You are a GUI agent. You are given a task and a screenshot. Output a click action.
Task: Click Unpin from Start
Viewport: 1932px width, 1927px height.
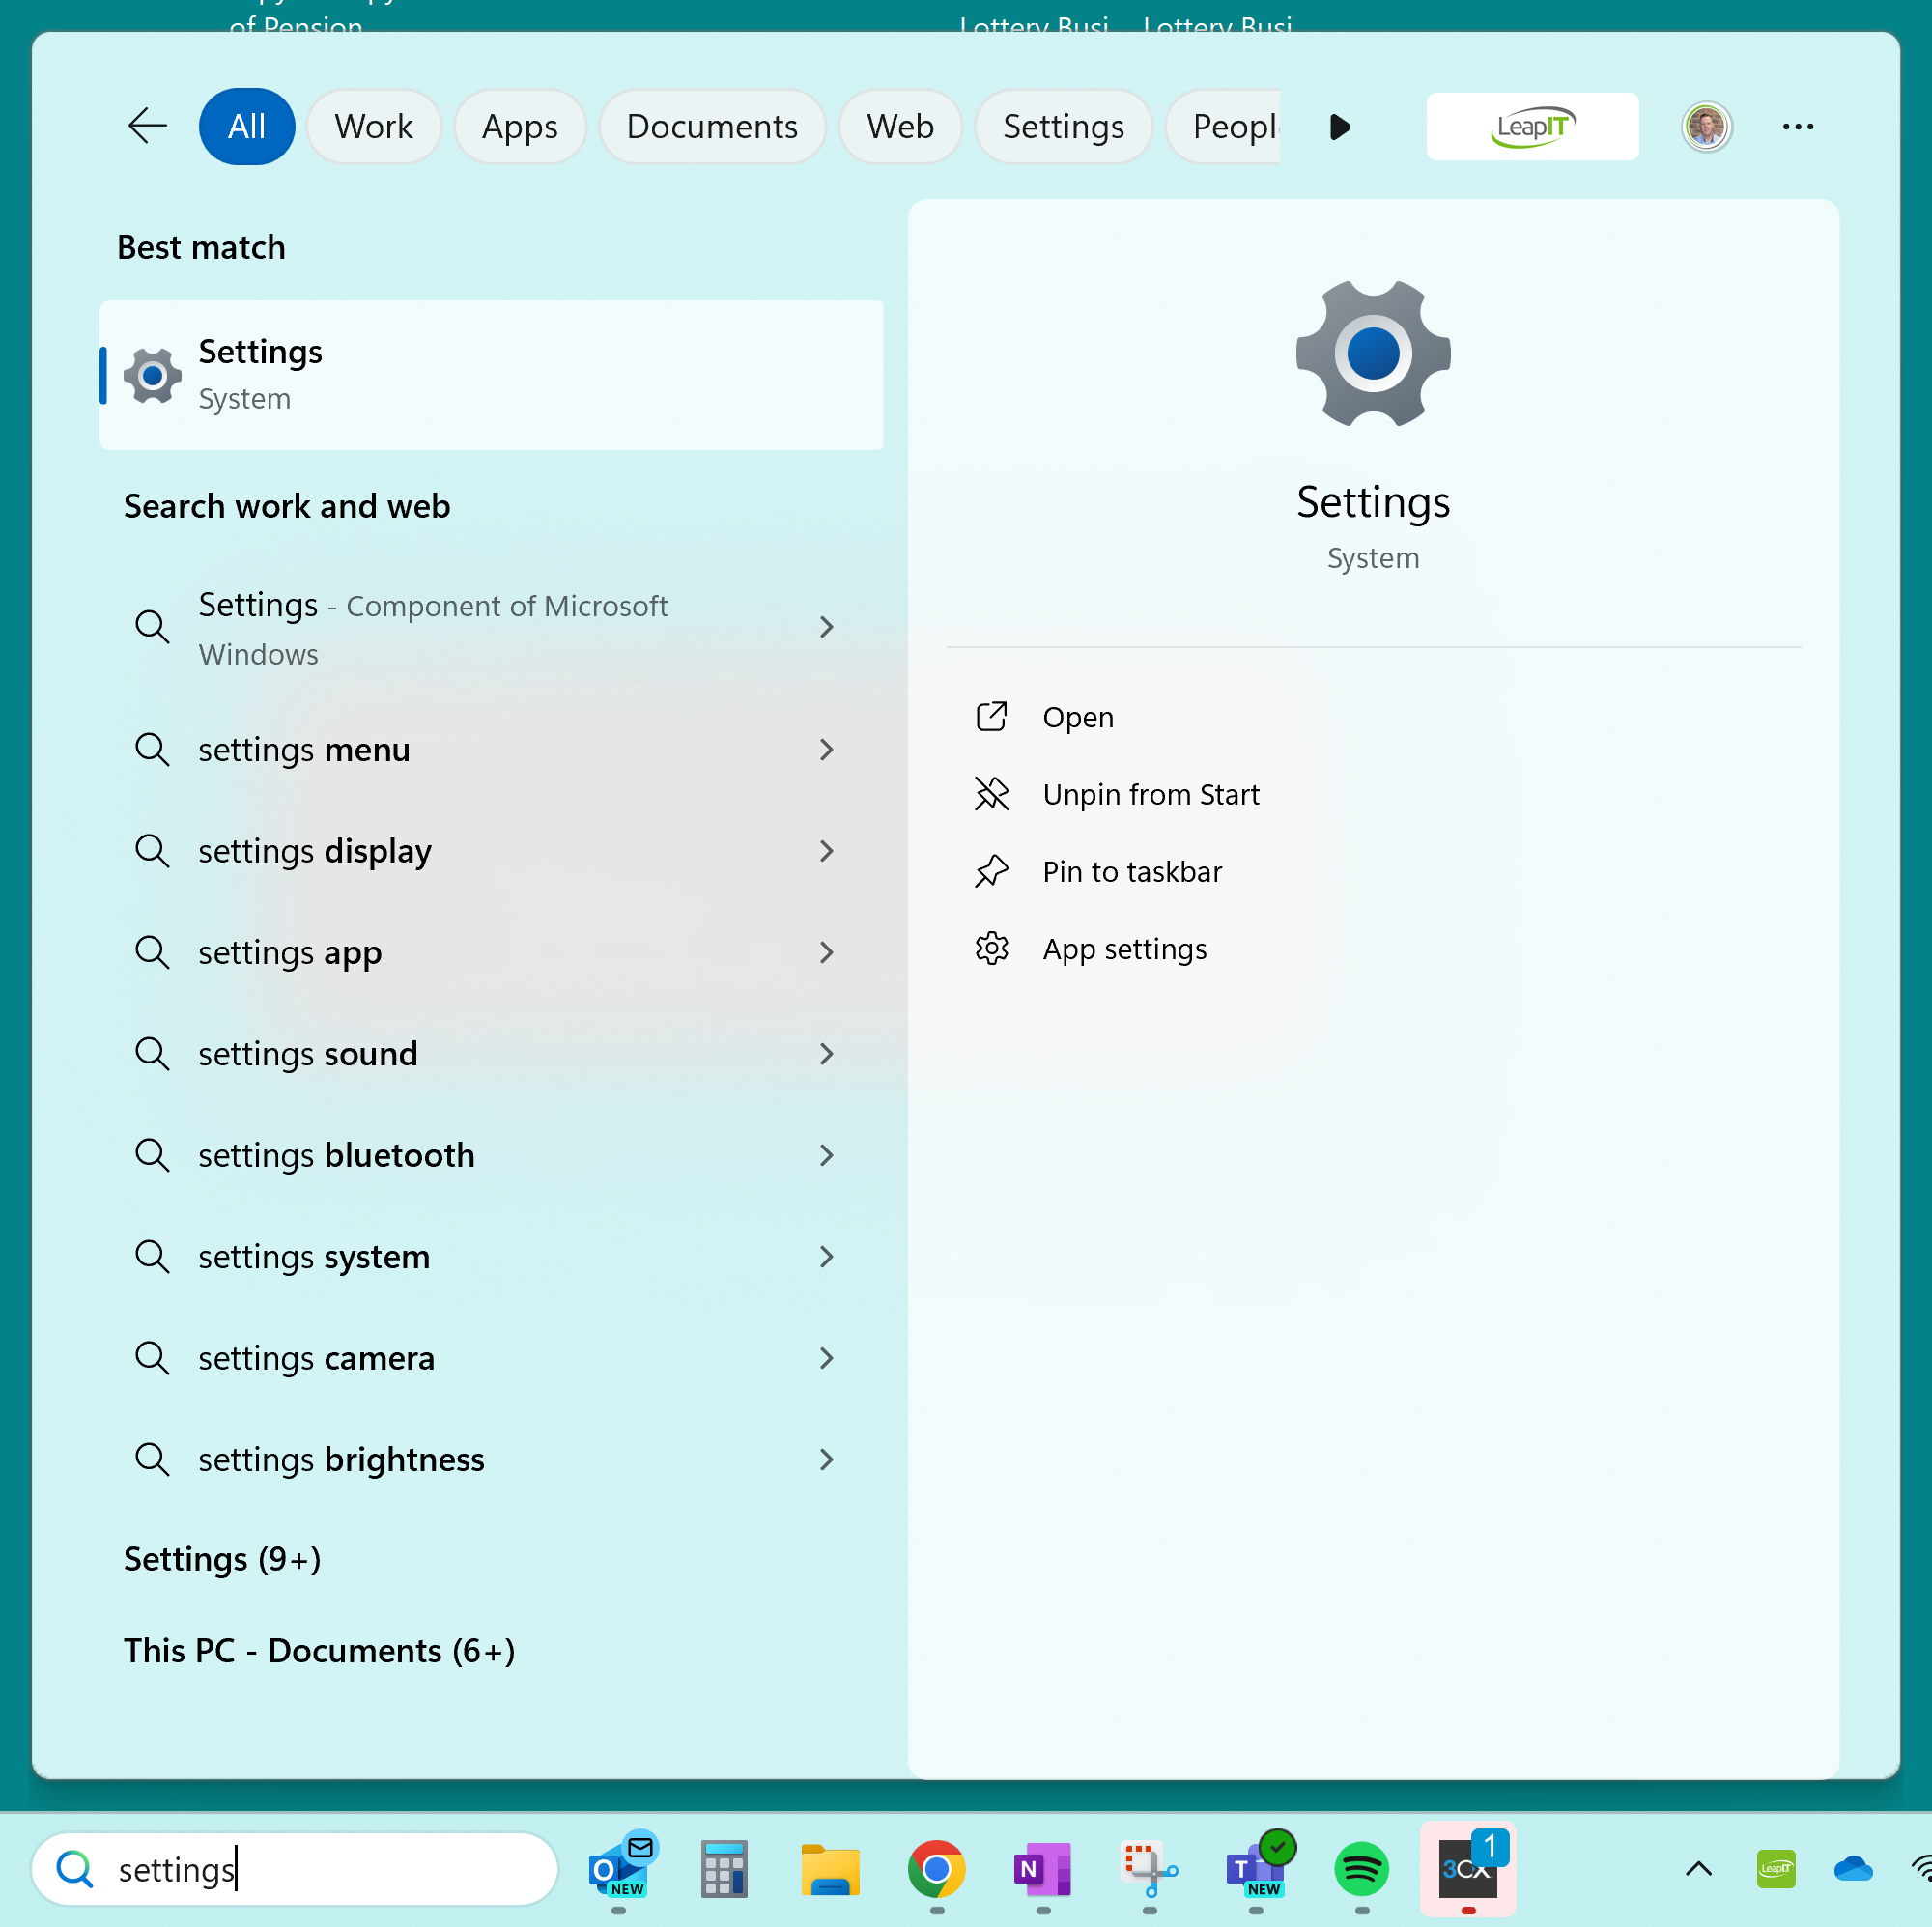click(x=1151, y=794)
